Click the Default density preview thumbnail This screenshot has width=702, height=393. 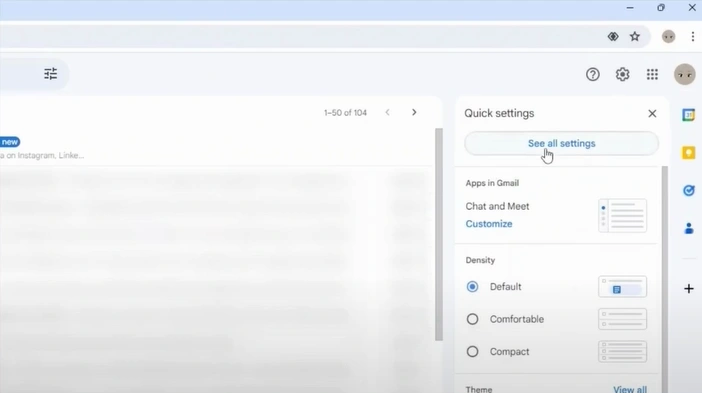tap(622, 286)
